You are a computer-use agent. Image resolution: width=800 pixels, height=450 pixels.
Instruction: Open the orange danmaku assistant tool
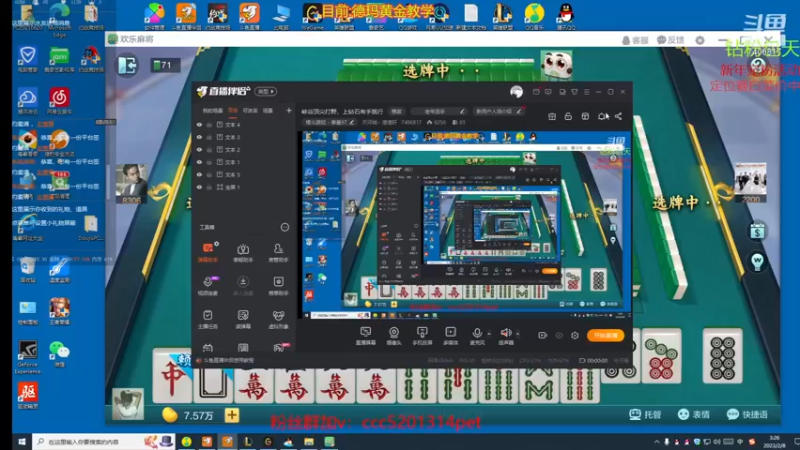pos(208,252)
